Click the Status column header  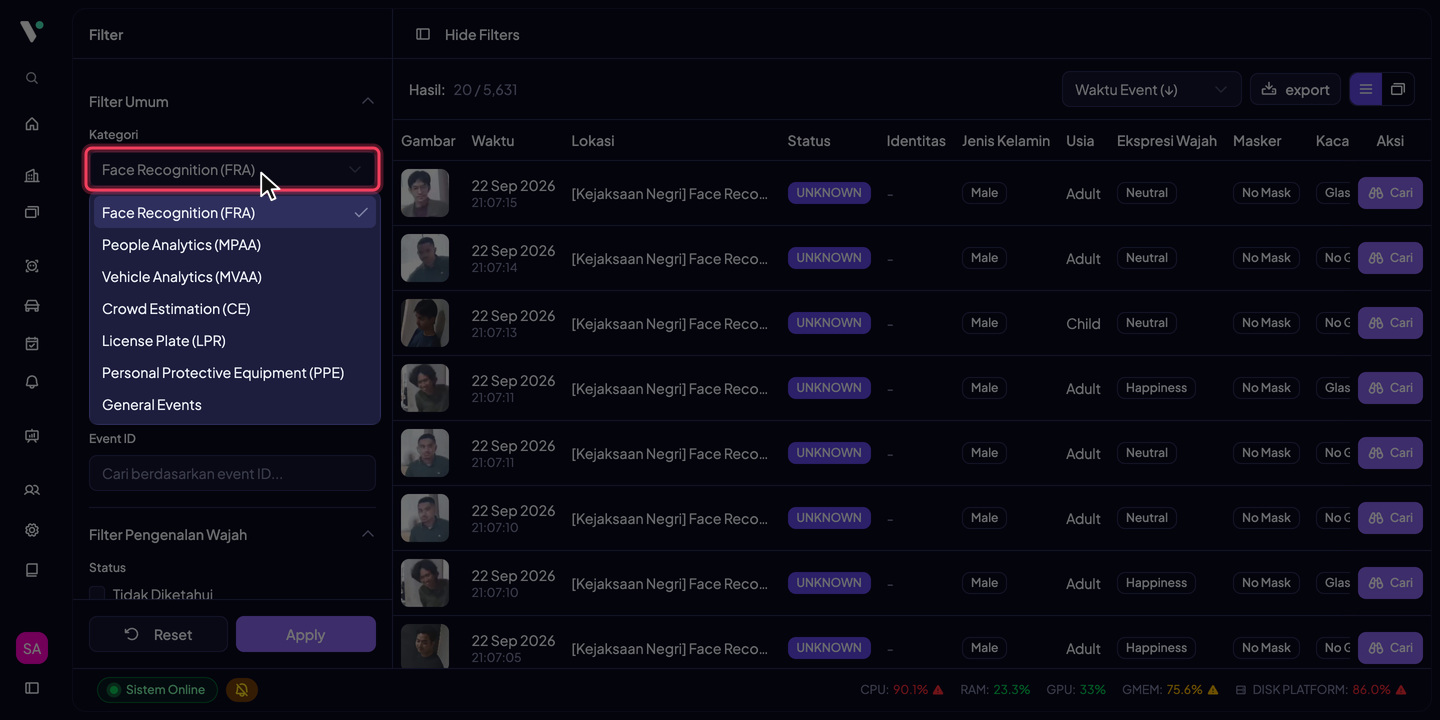click(x=809, y=141)
